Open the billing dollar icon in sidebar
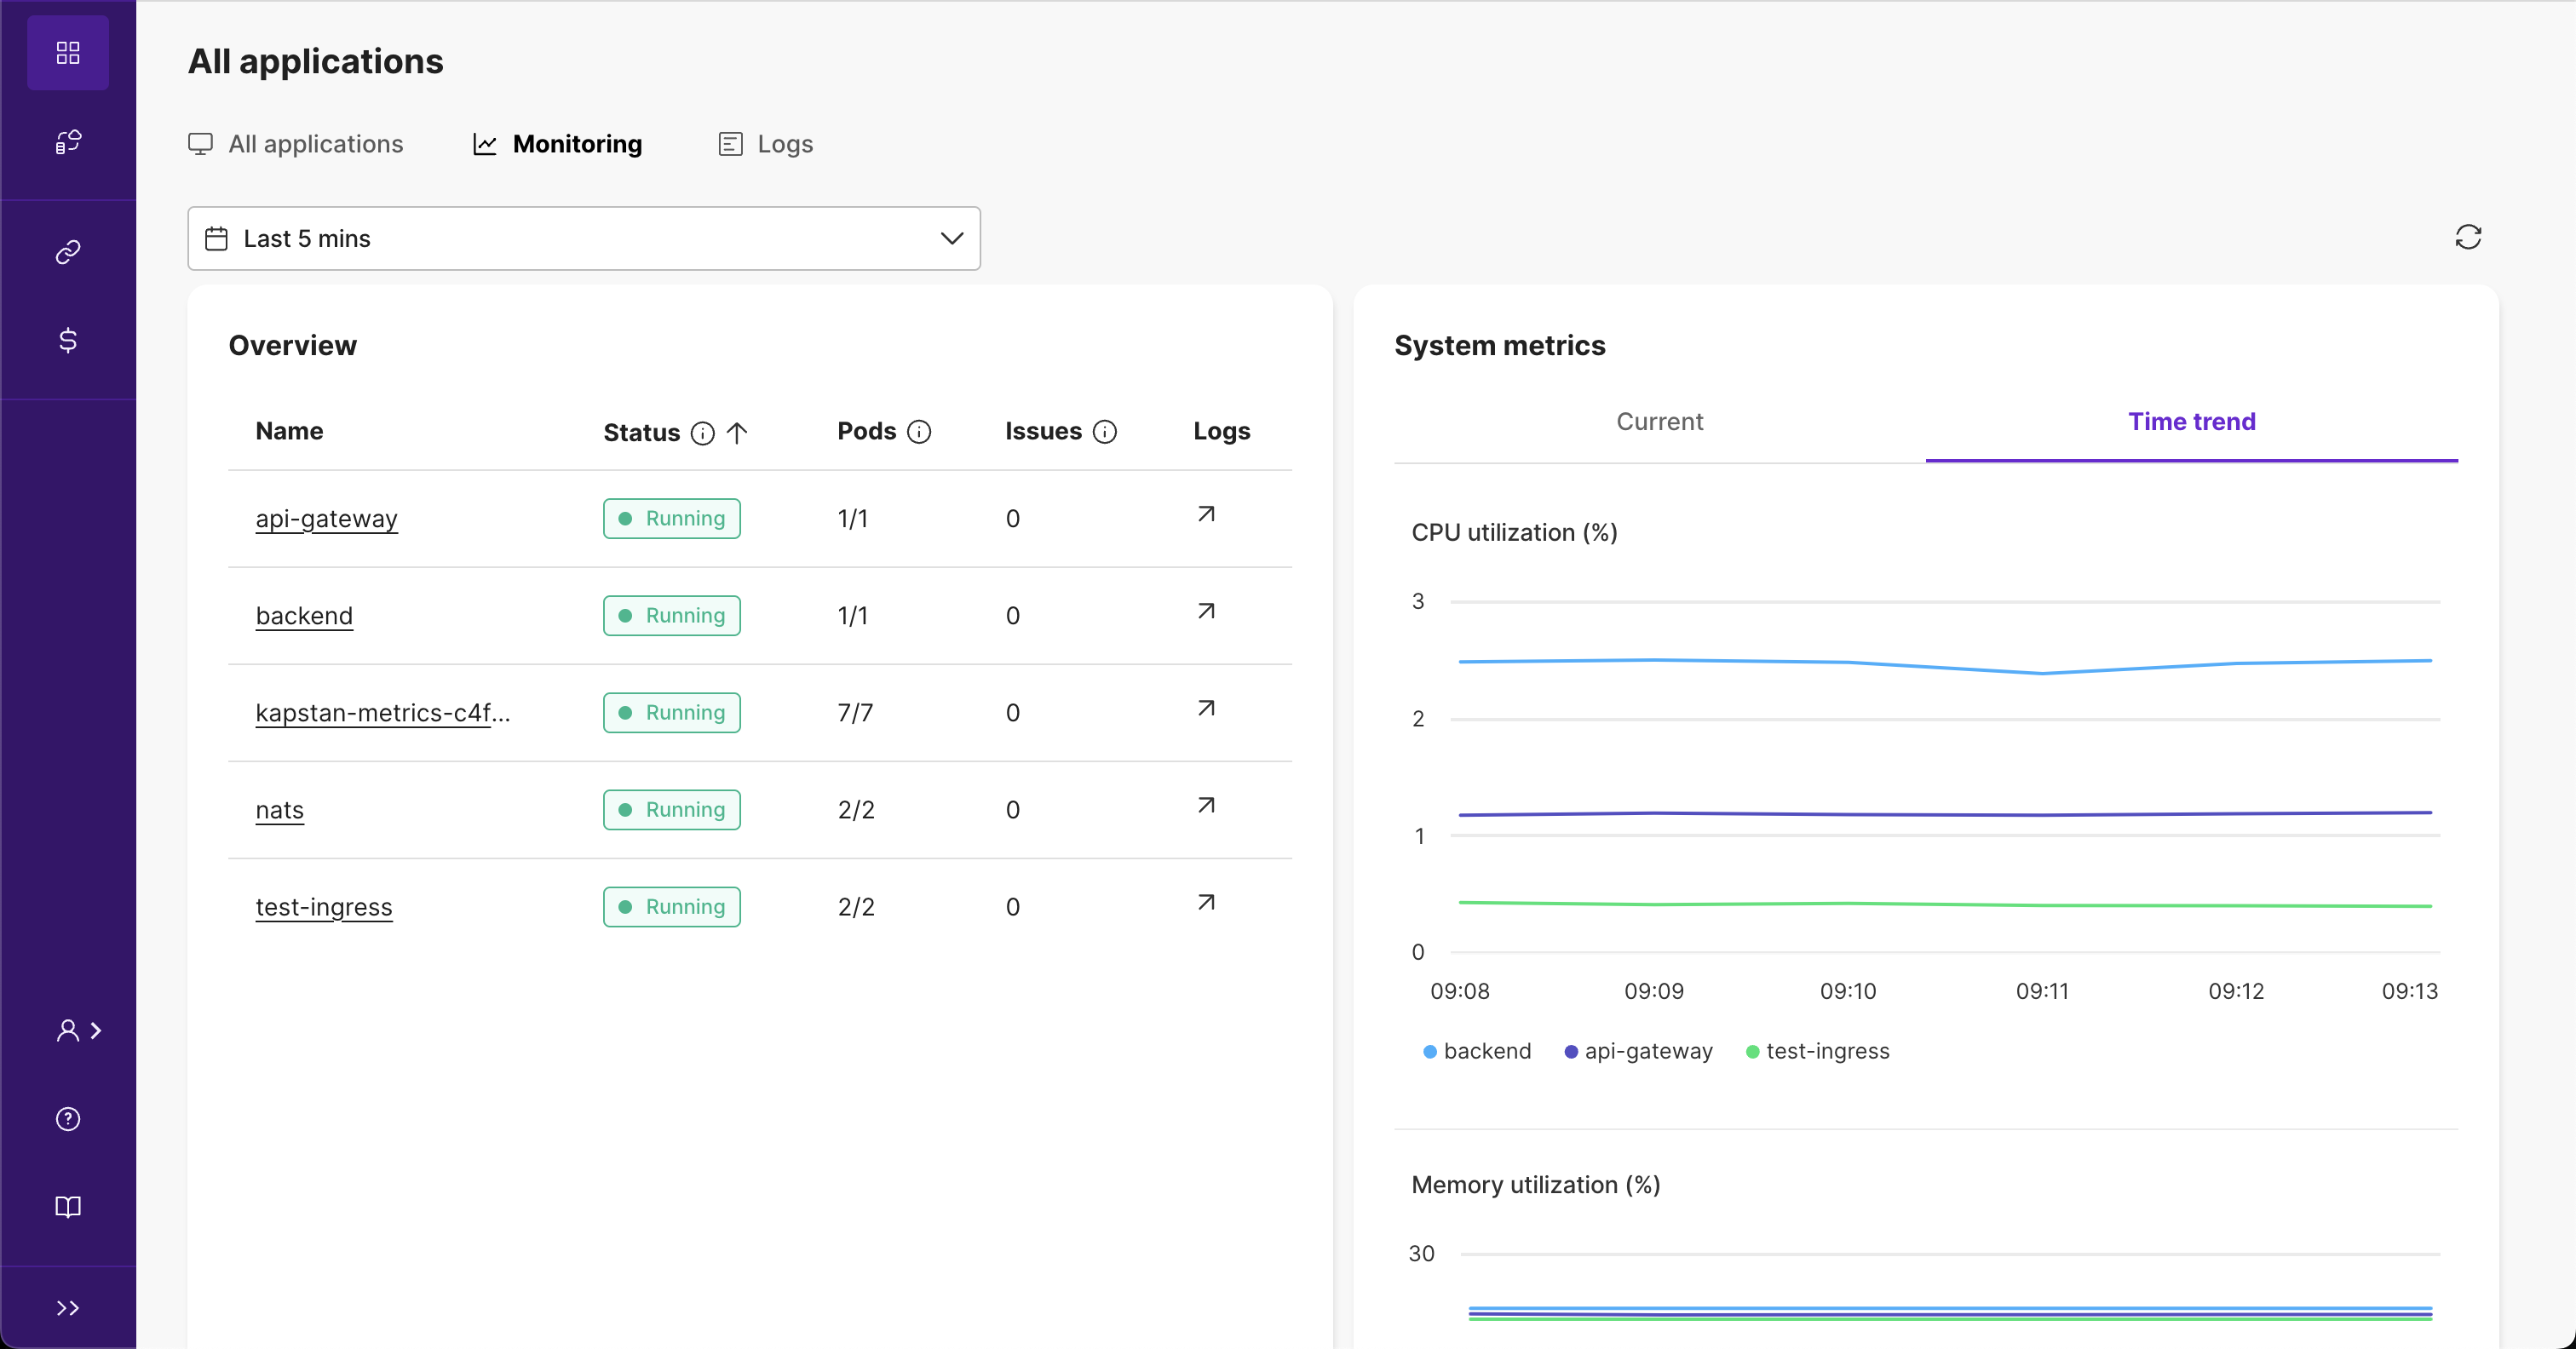This screenshot has height=1349, width=2576. click(68, 340)
